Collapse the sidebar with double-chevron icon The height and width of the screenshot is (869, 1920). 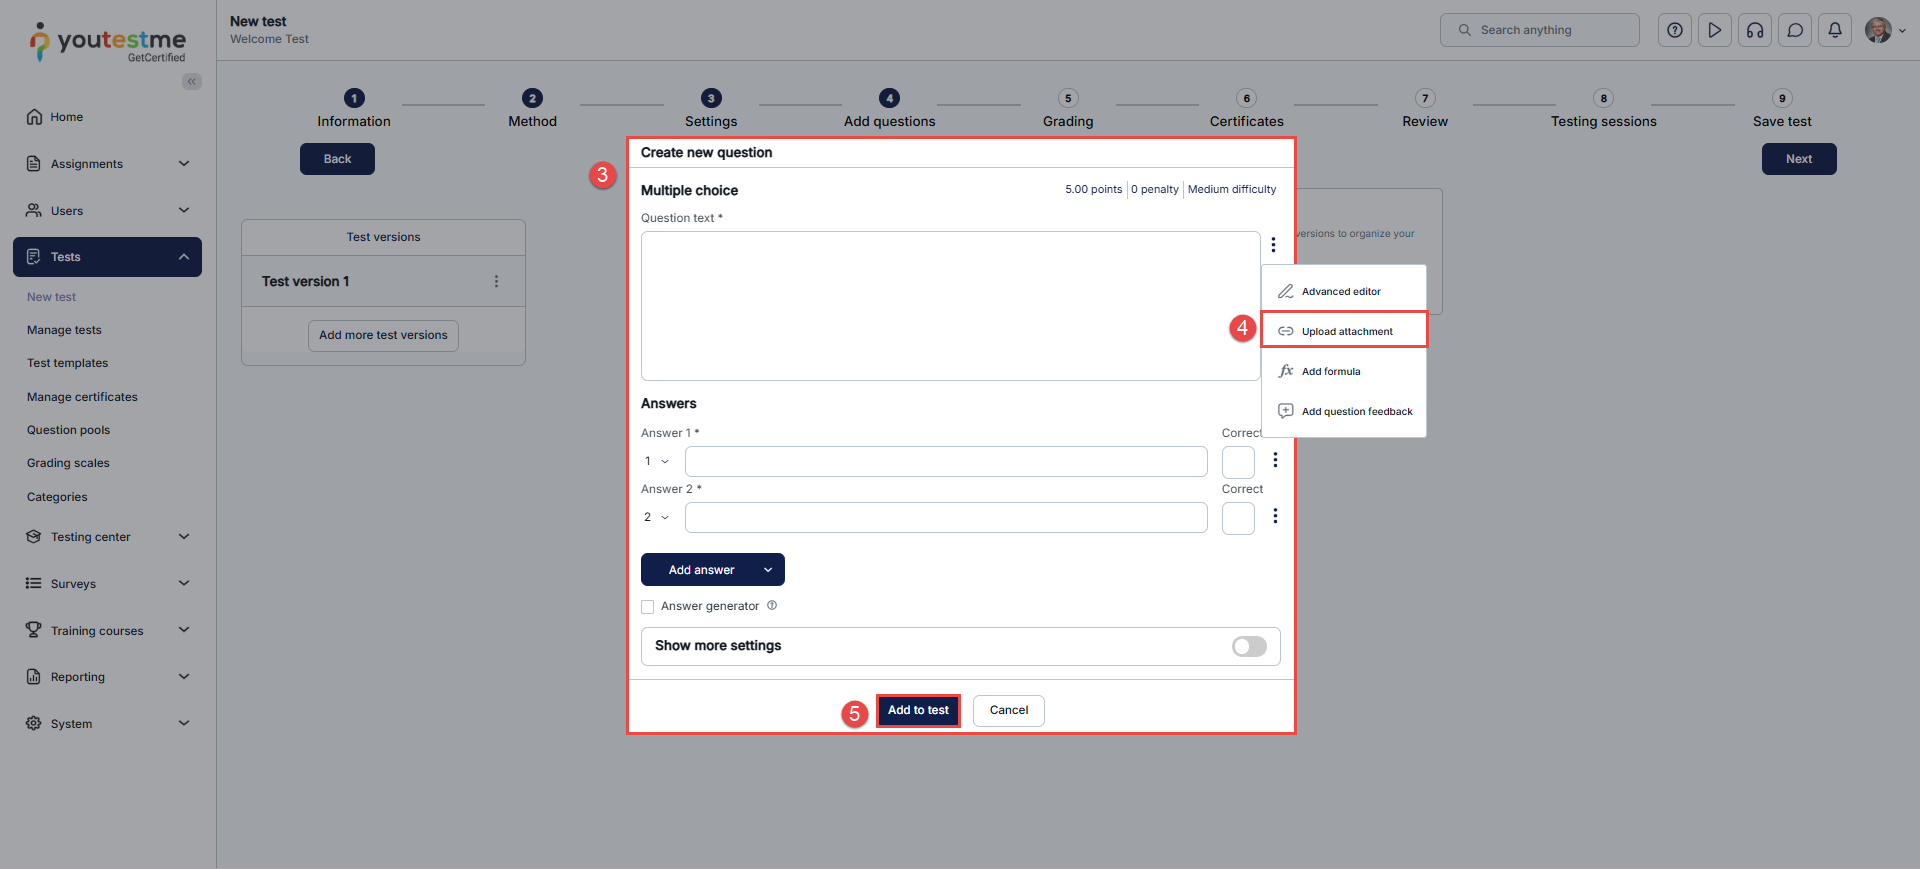point(192,82)
